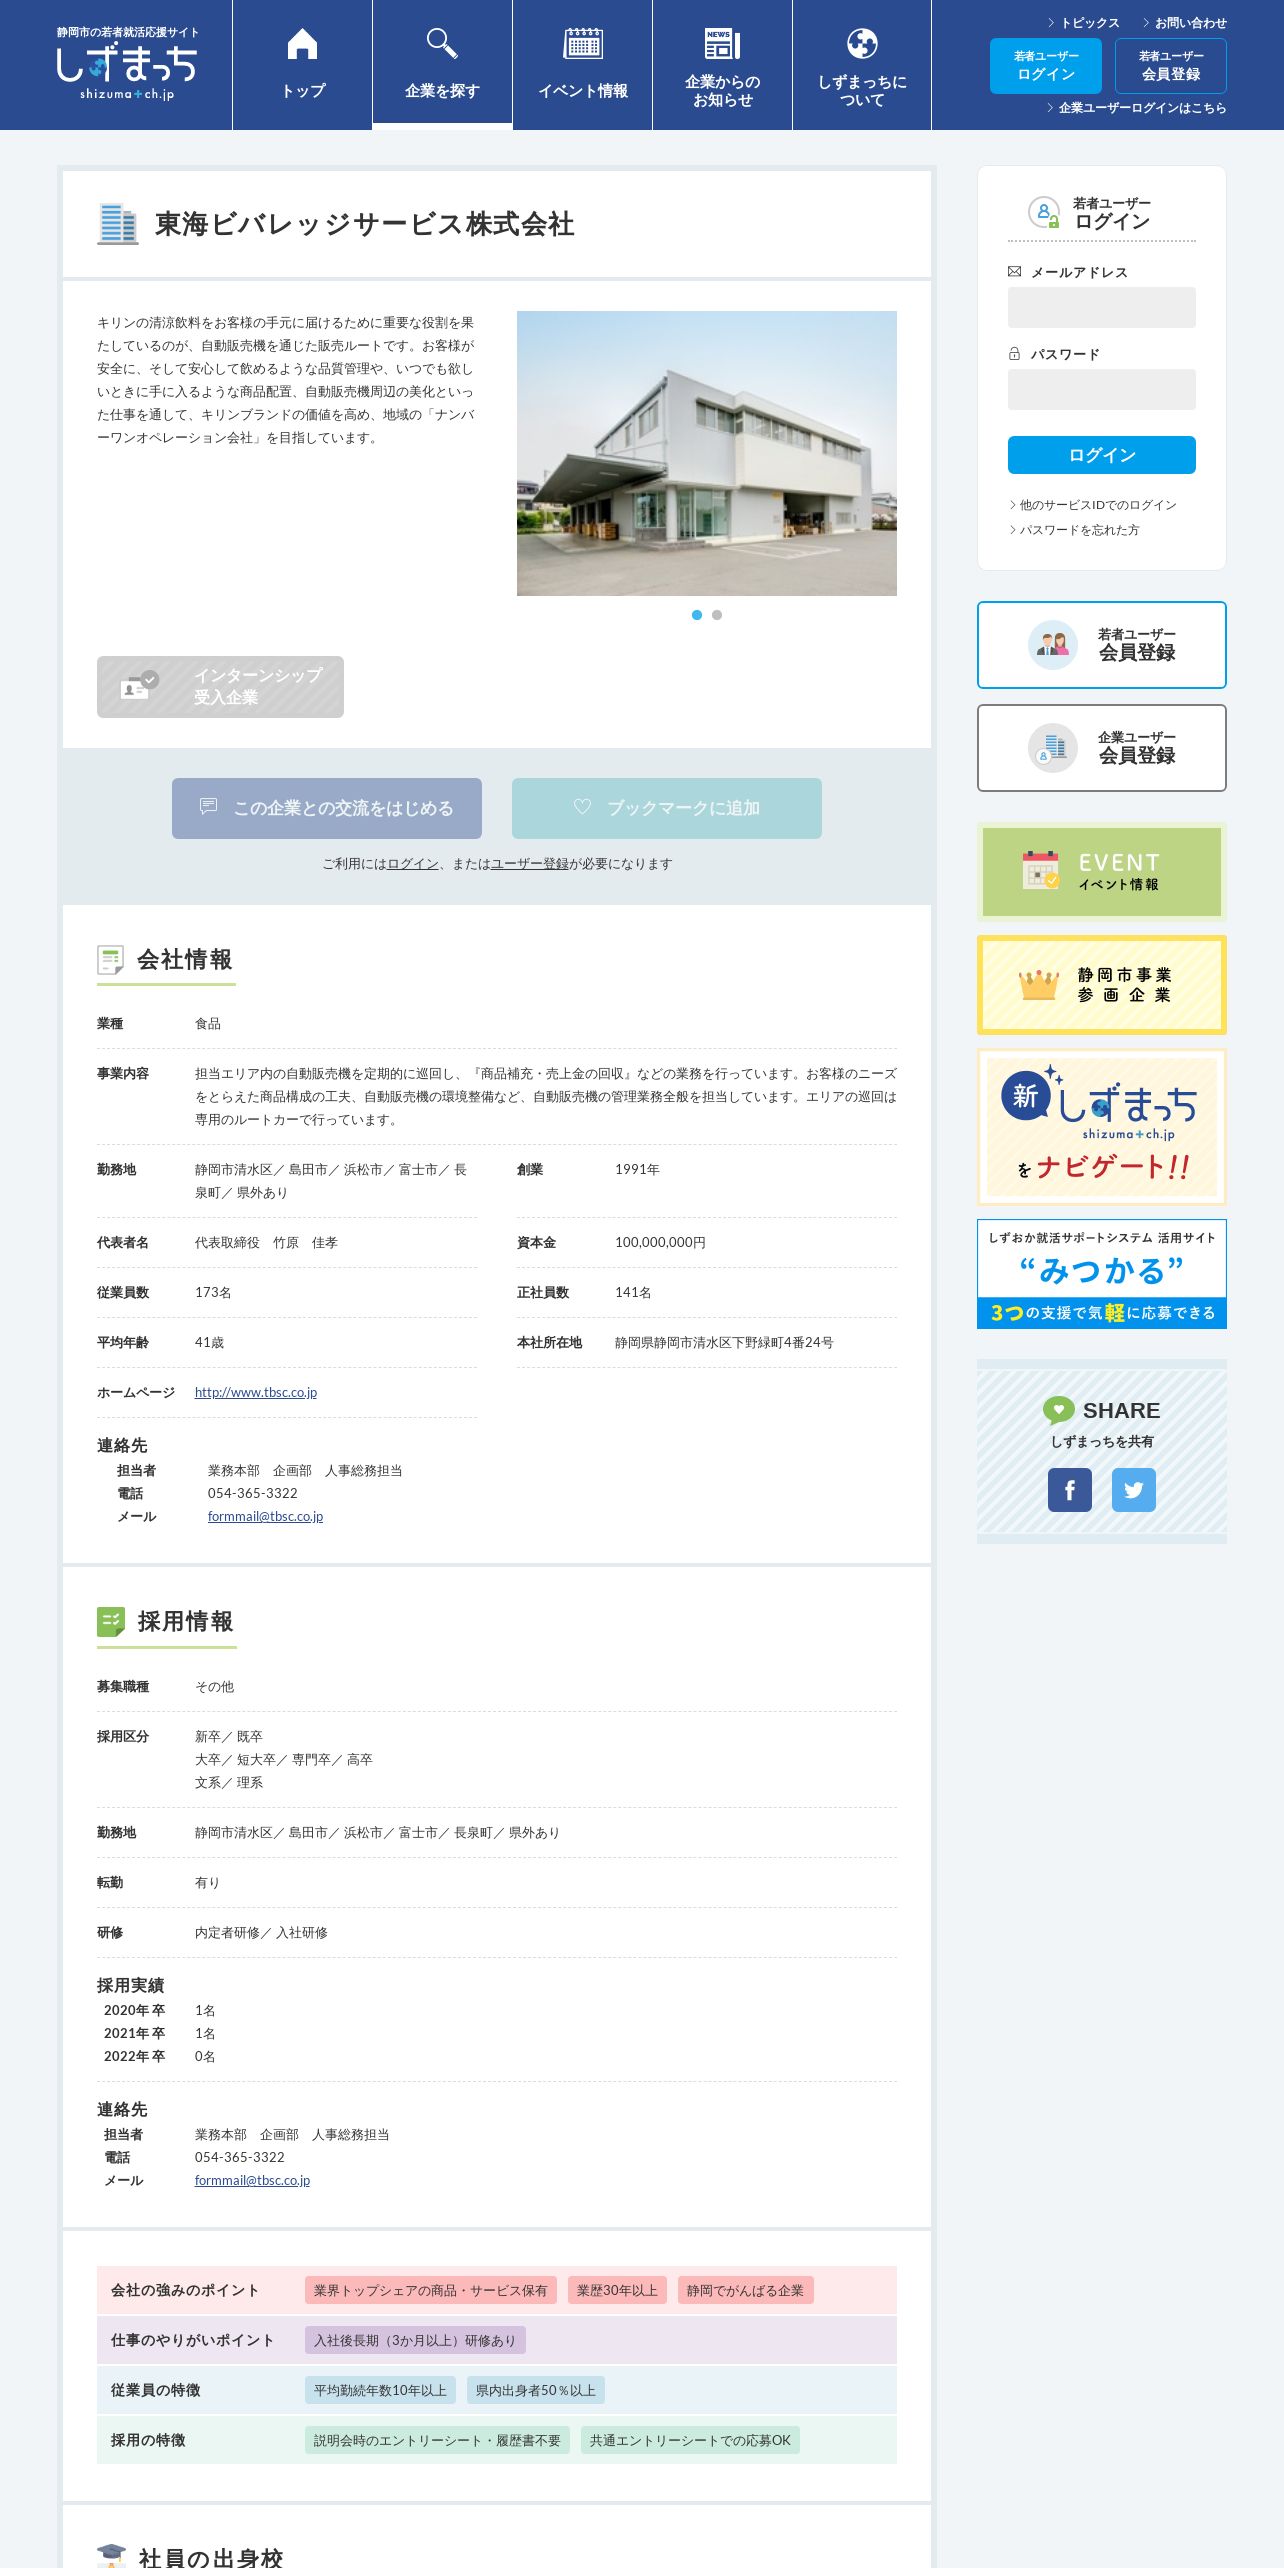The image size is (1284, 2568).
Task: Click the 東海ビバレッジサービス株式会社 title
Action: click(x=365, y=224)
